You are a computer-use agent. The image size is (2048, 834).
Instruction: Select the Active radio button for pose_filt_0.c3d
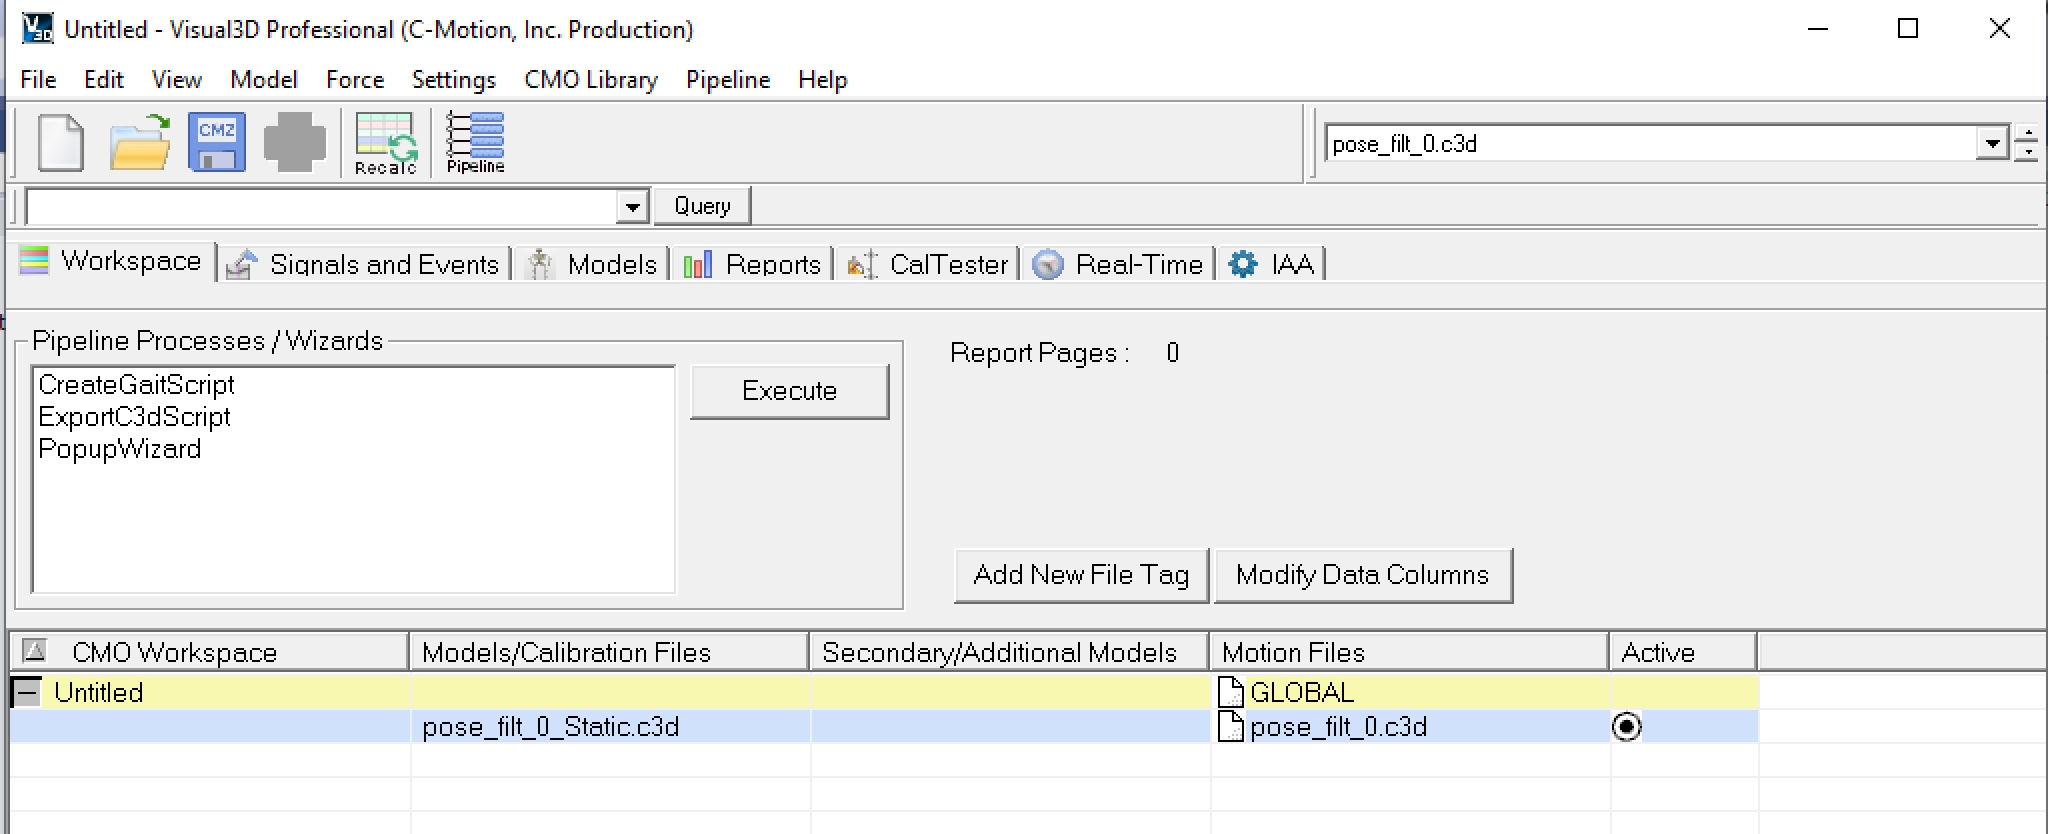point(1627,727)
